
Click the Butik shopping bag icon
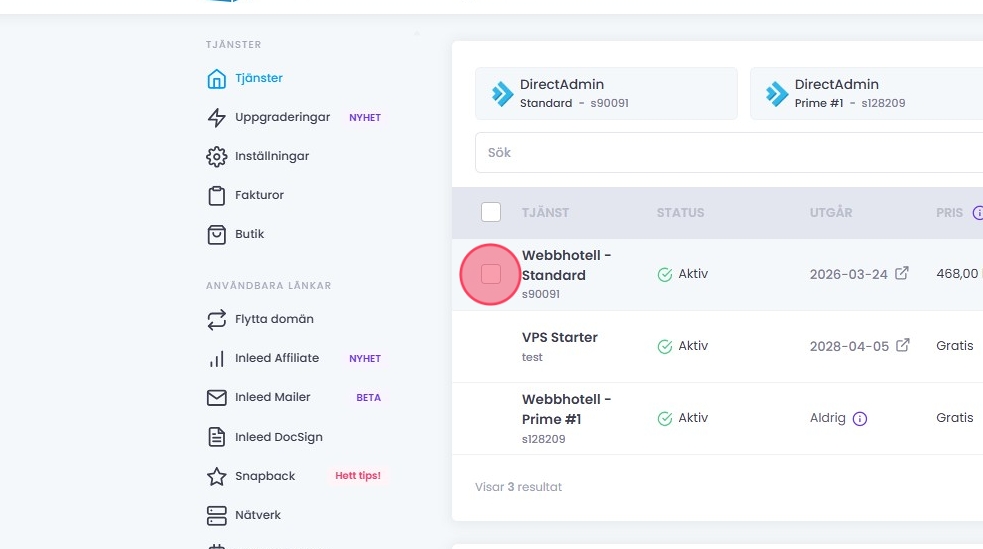[216, 235]
